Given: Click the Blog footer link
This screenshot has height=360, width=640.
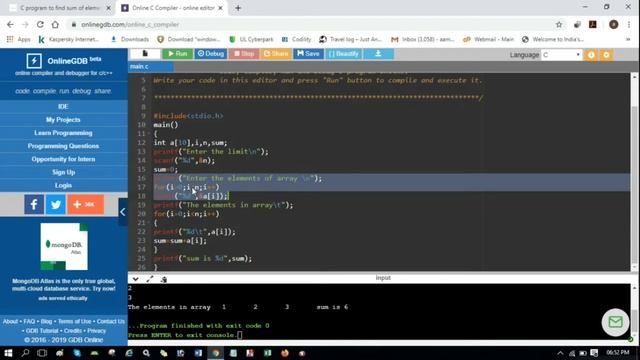Looking at the screenshot, I should pyautogui.click(x=46, y=322).
